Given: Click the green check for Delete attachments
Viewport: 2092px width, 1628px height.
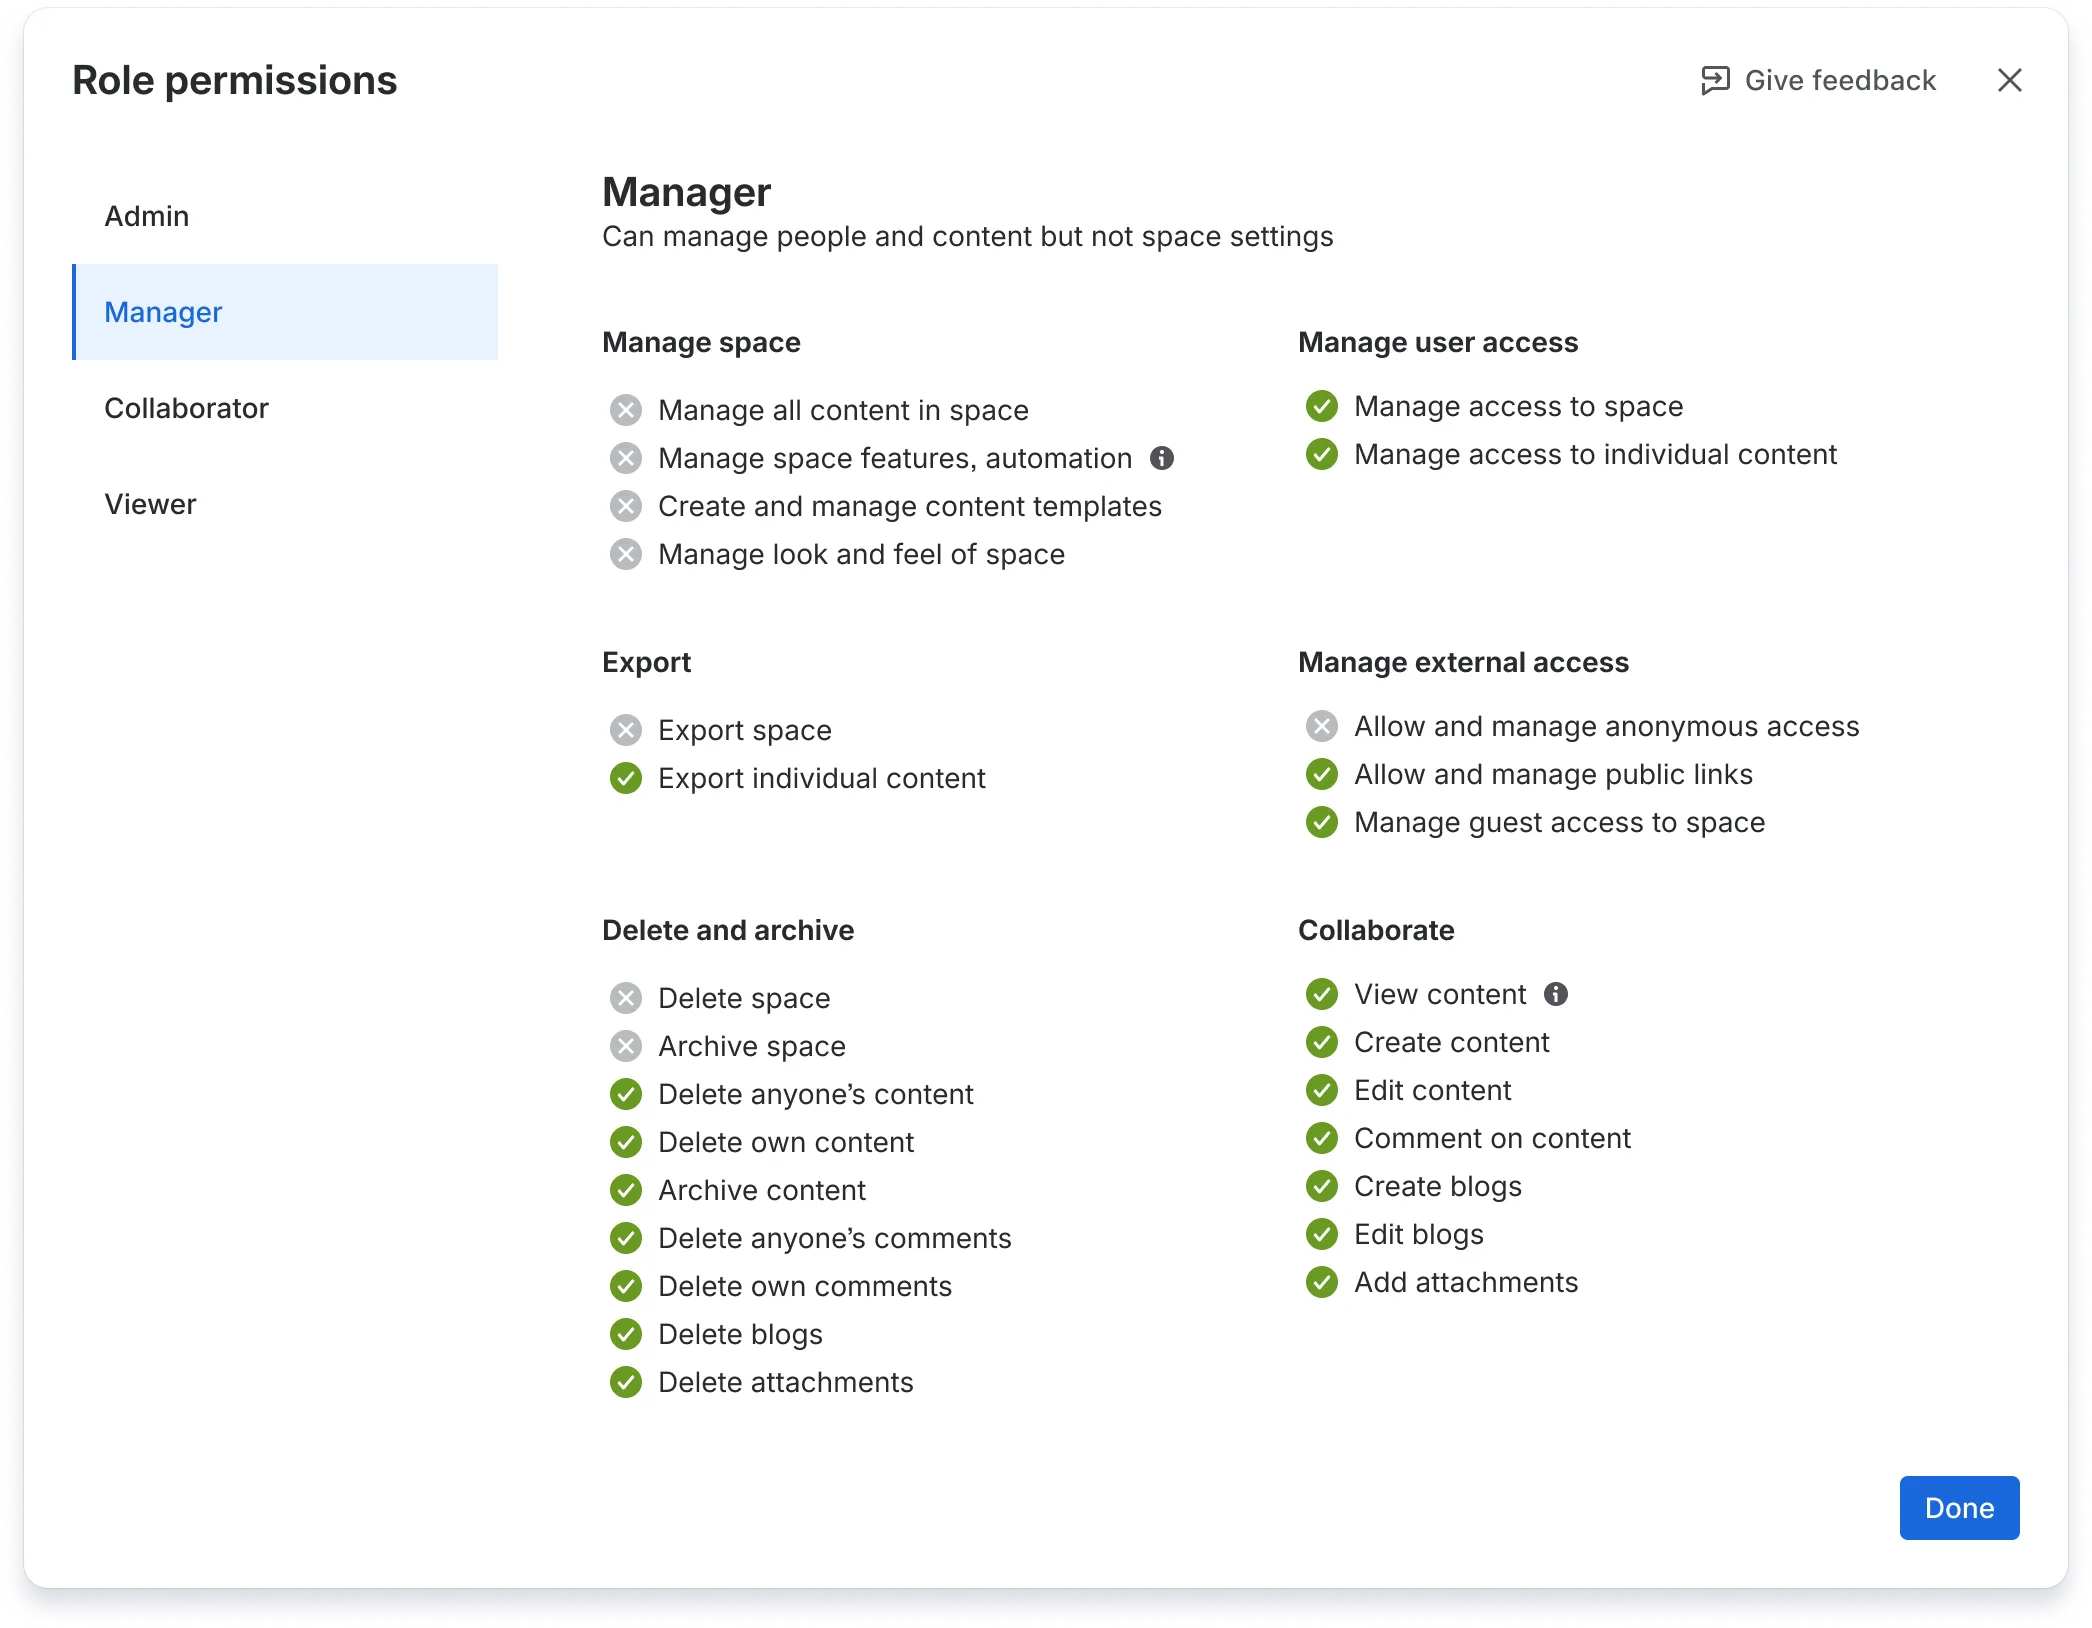Looking at the screenshot, I should (626, 1382).
